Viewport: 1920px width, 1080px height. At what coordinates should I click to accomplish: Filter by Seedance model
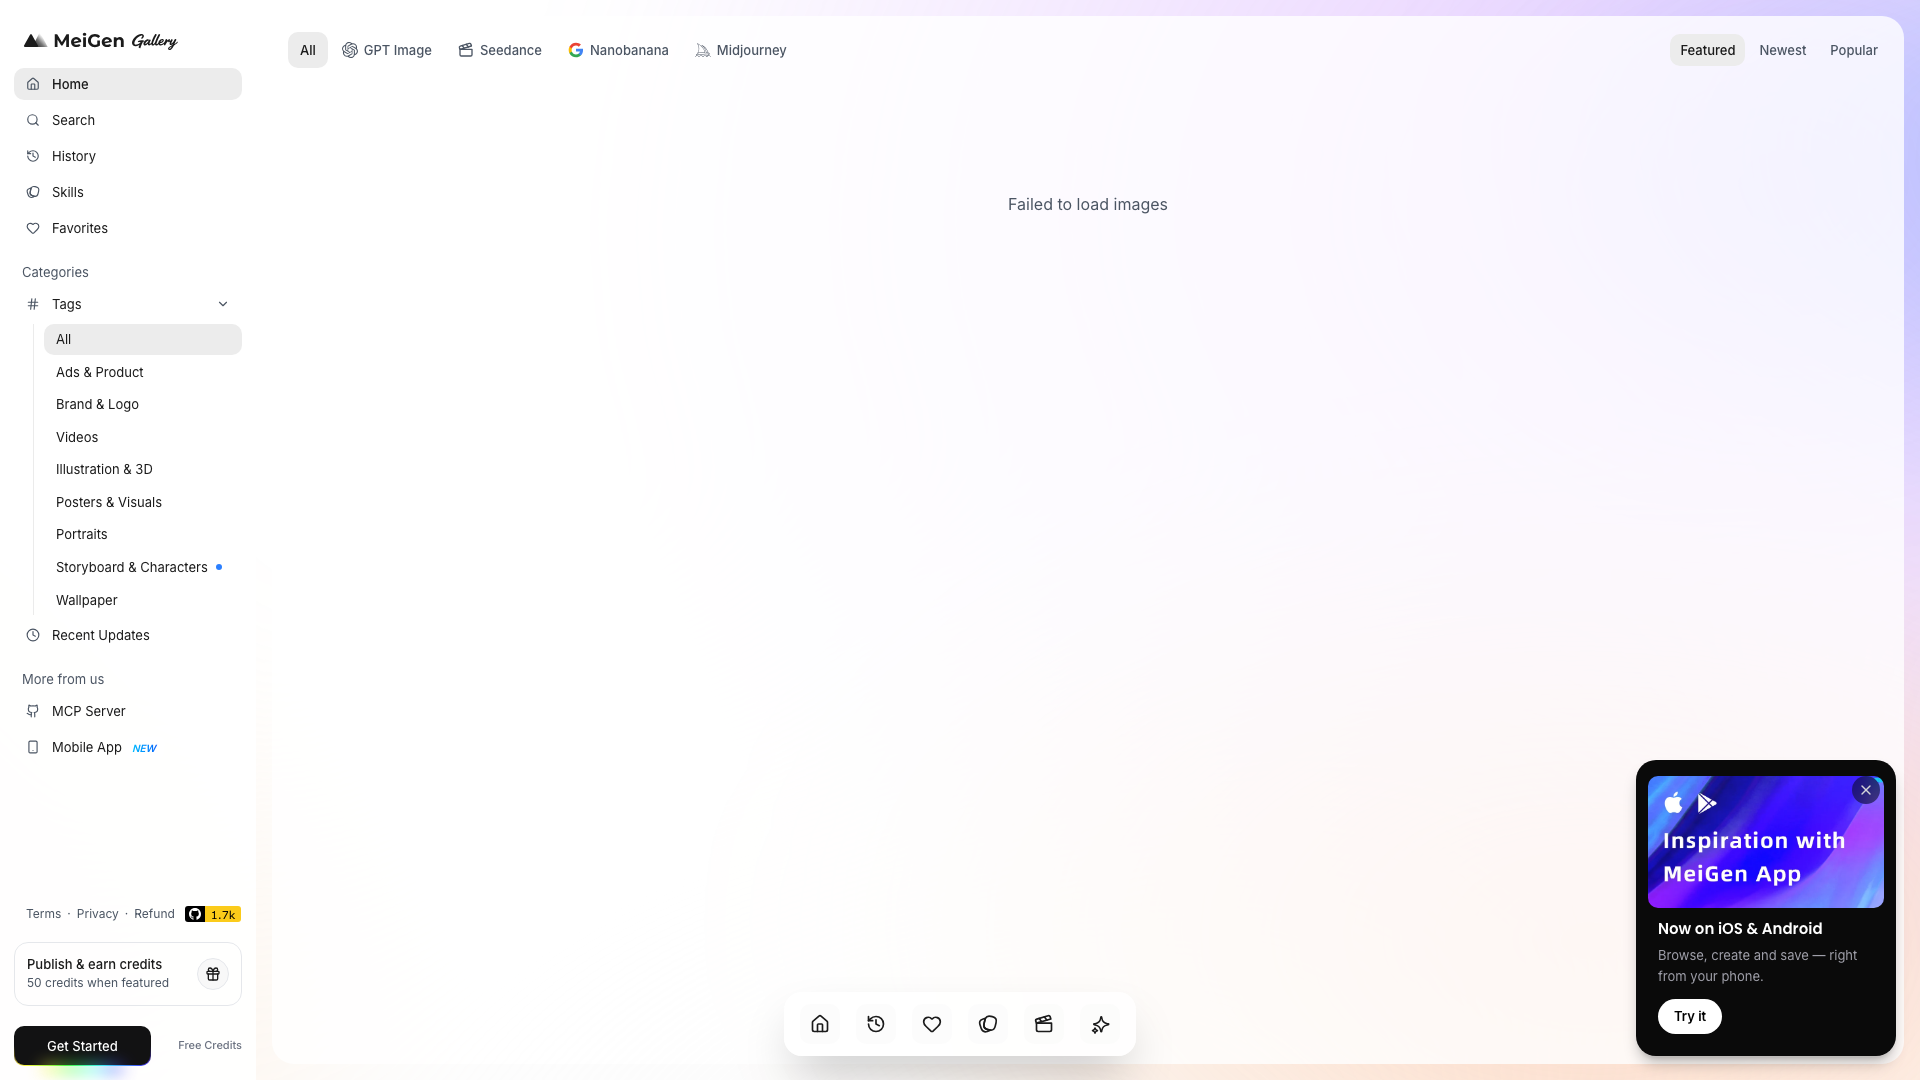[500, 50]
